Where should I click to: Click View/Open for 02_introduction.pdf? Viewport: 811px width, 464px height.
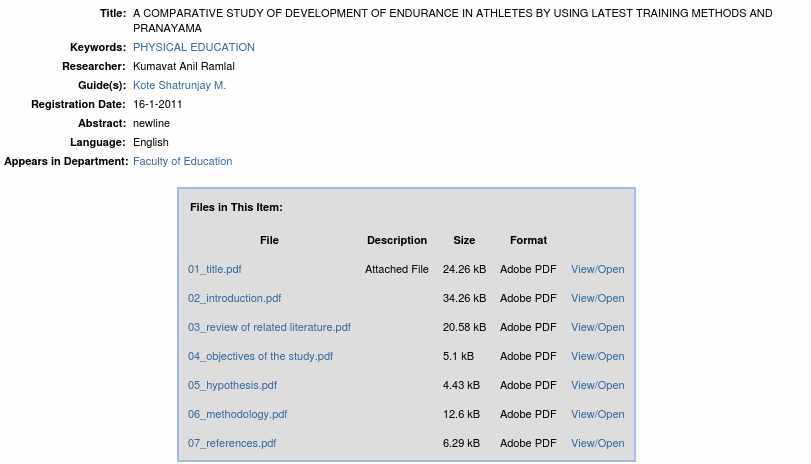tap(597, 298)
